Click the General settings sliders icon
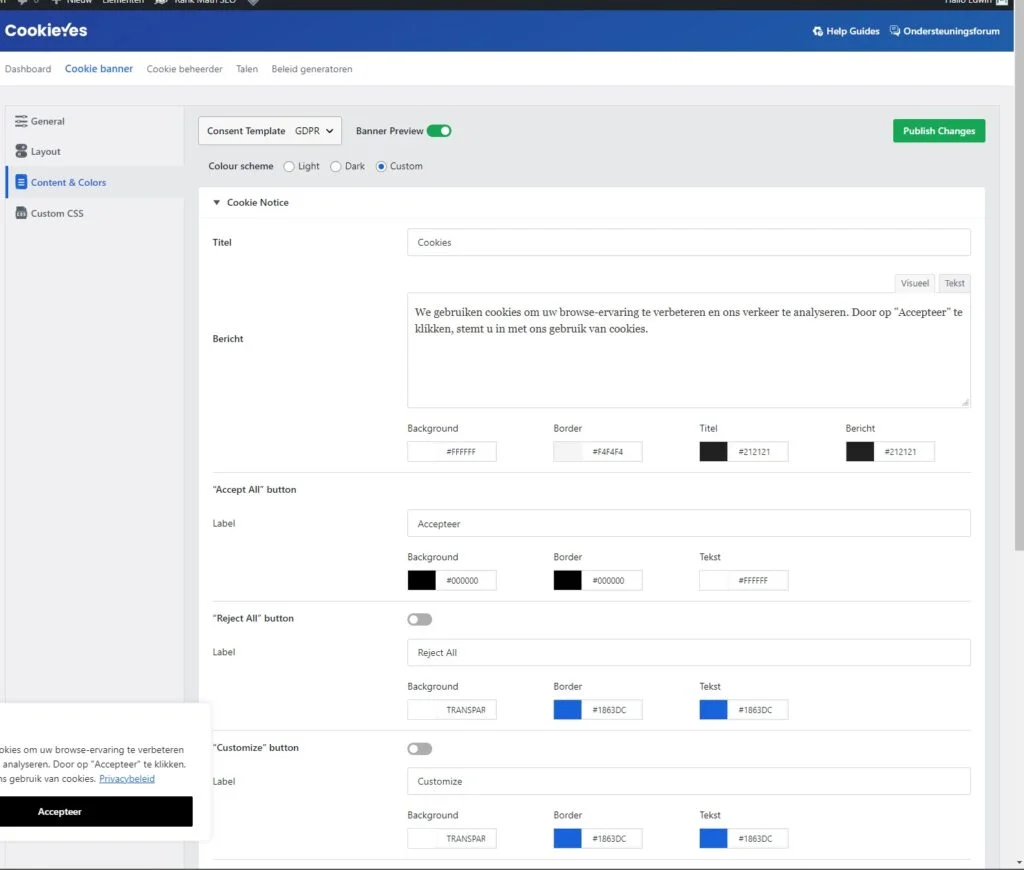 [22, 121]
